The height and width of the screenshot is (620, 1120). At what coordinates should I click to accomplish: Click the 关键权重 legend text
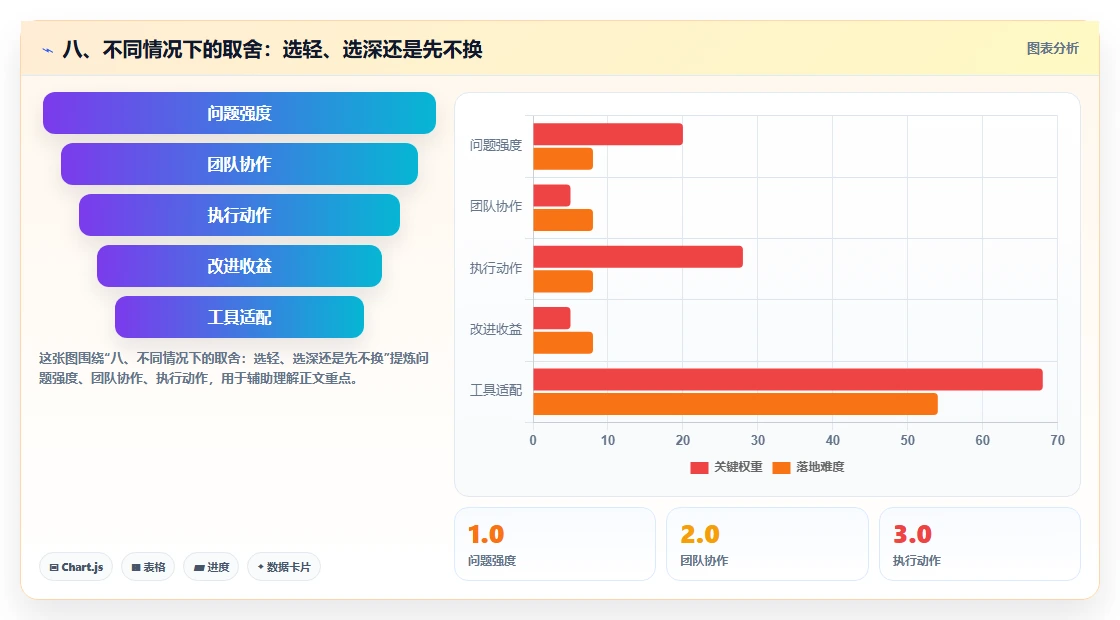(x=738, y=467)
